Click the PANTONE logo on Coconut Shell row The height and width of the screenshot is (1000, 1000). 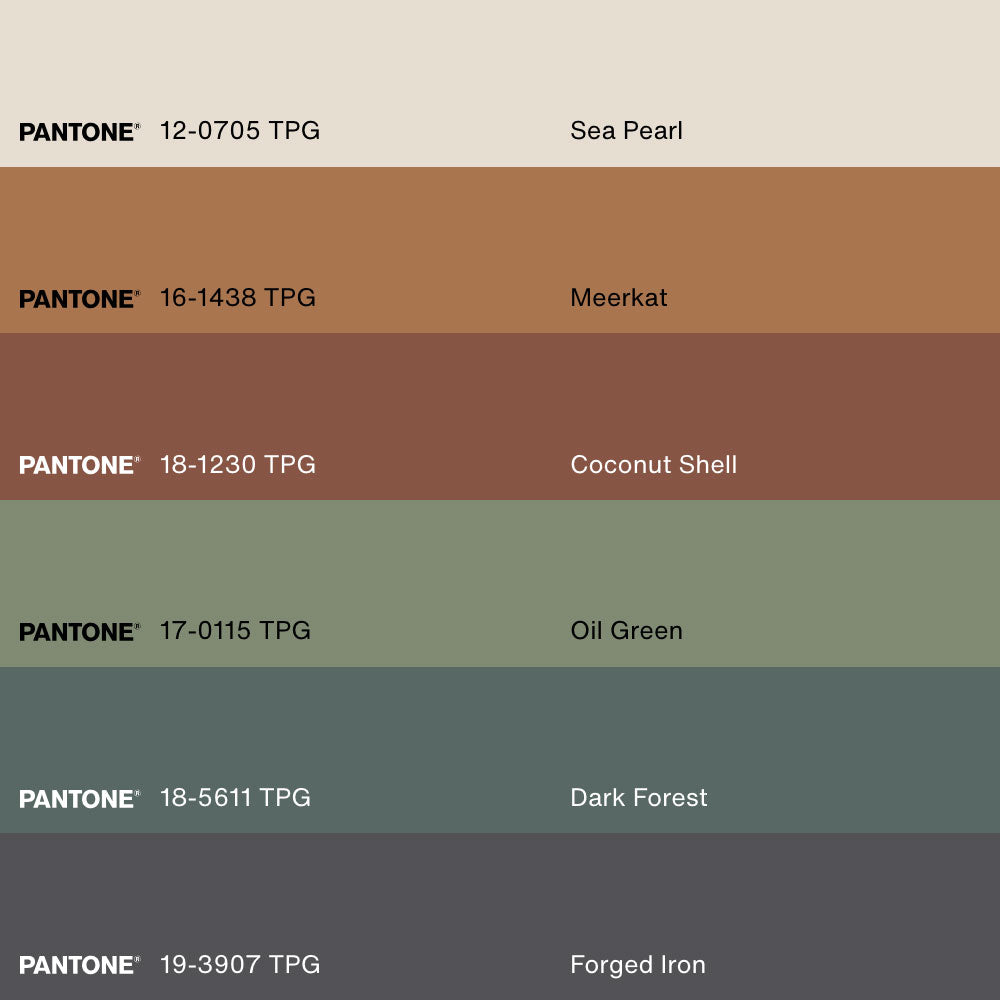tap(79, 465)
